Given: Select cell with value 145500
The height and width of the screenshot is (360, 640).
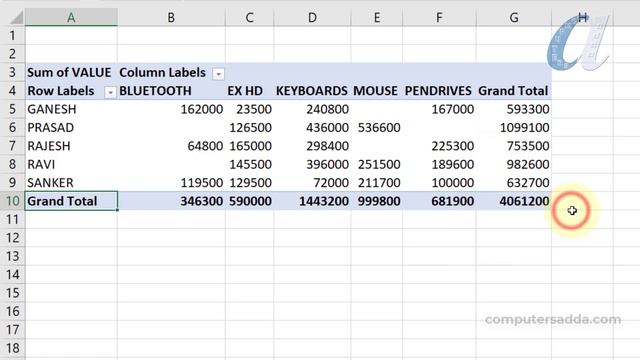Looking at the screenshot, I should pyautogui.click(x=249, y=164).
